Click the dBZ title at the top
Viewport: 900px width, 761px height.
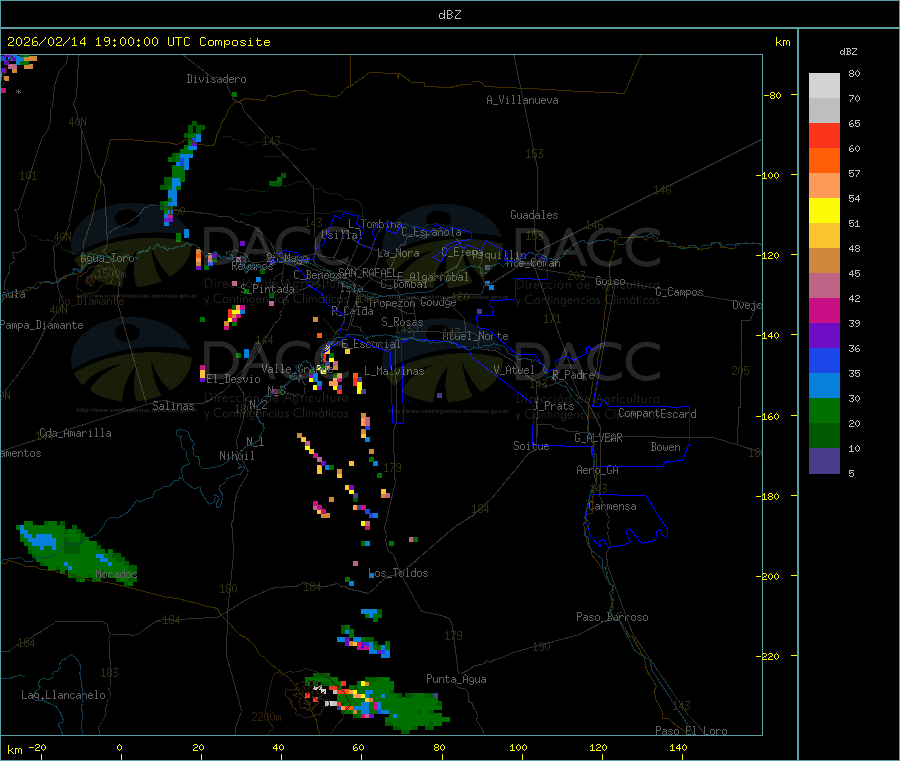[449, 15]
